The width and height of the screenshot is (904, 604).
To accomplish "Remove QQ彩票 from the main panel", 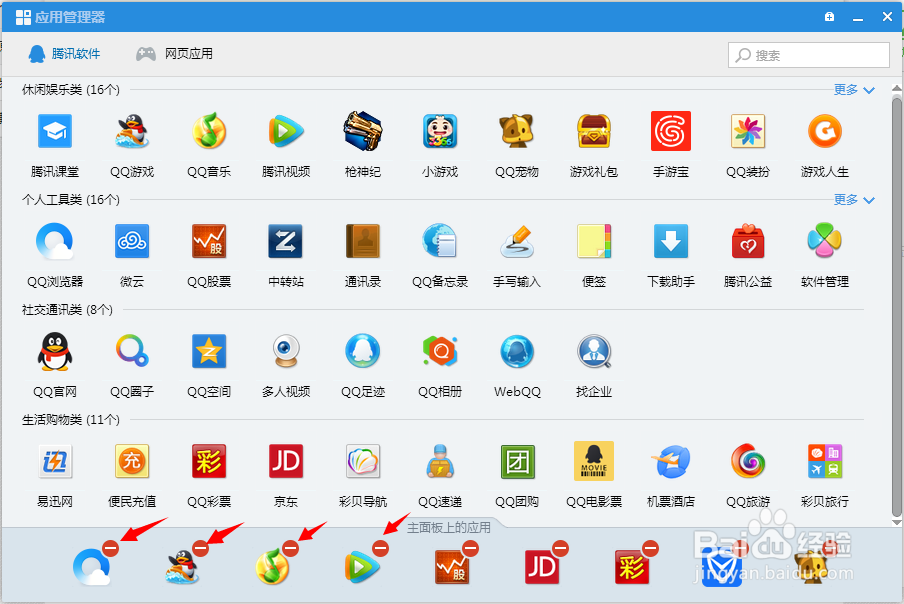I will [650, 548].
